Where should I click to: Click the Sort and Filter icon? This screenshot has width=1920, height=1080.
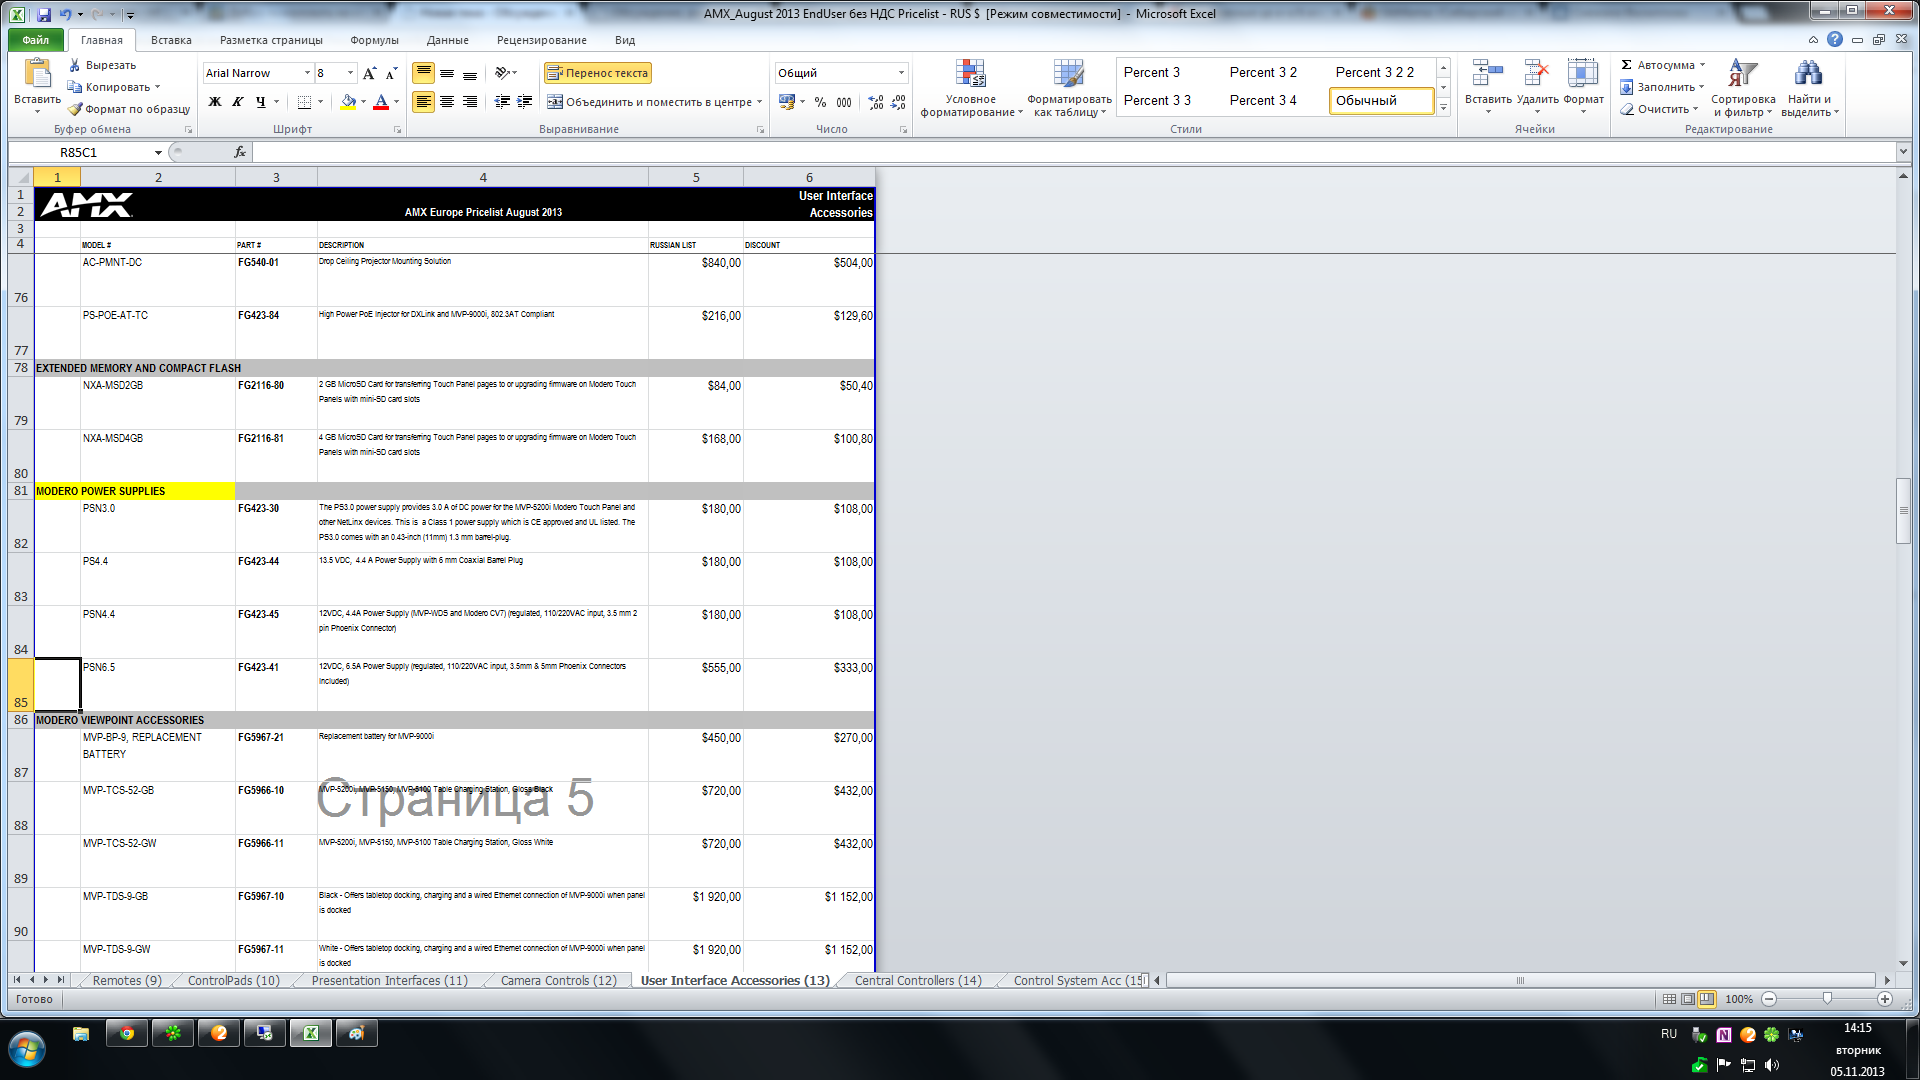(1743, 74)
